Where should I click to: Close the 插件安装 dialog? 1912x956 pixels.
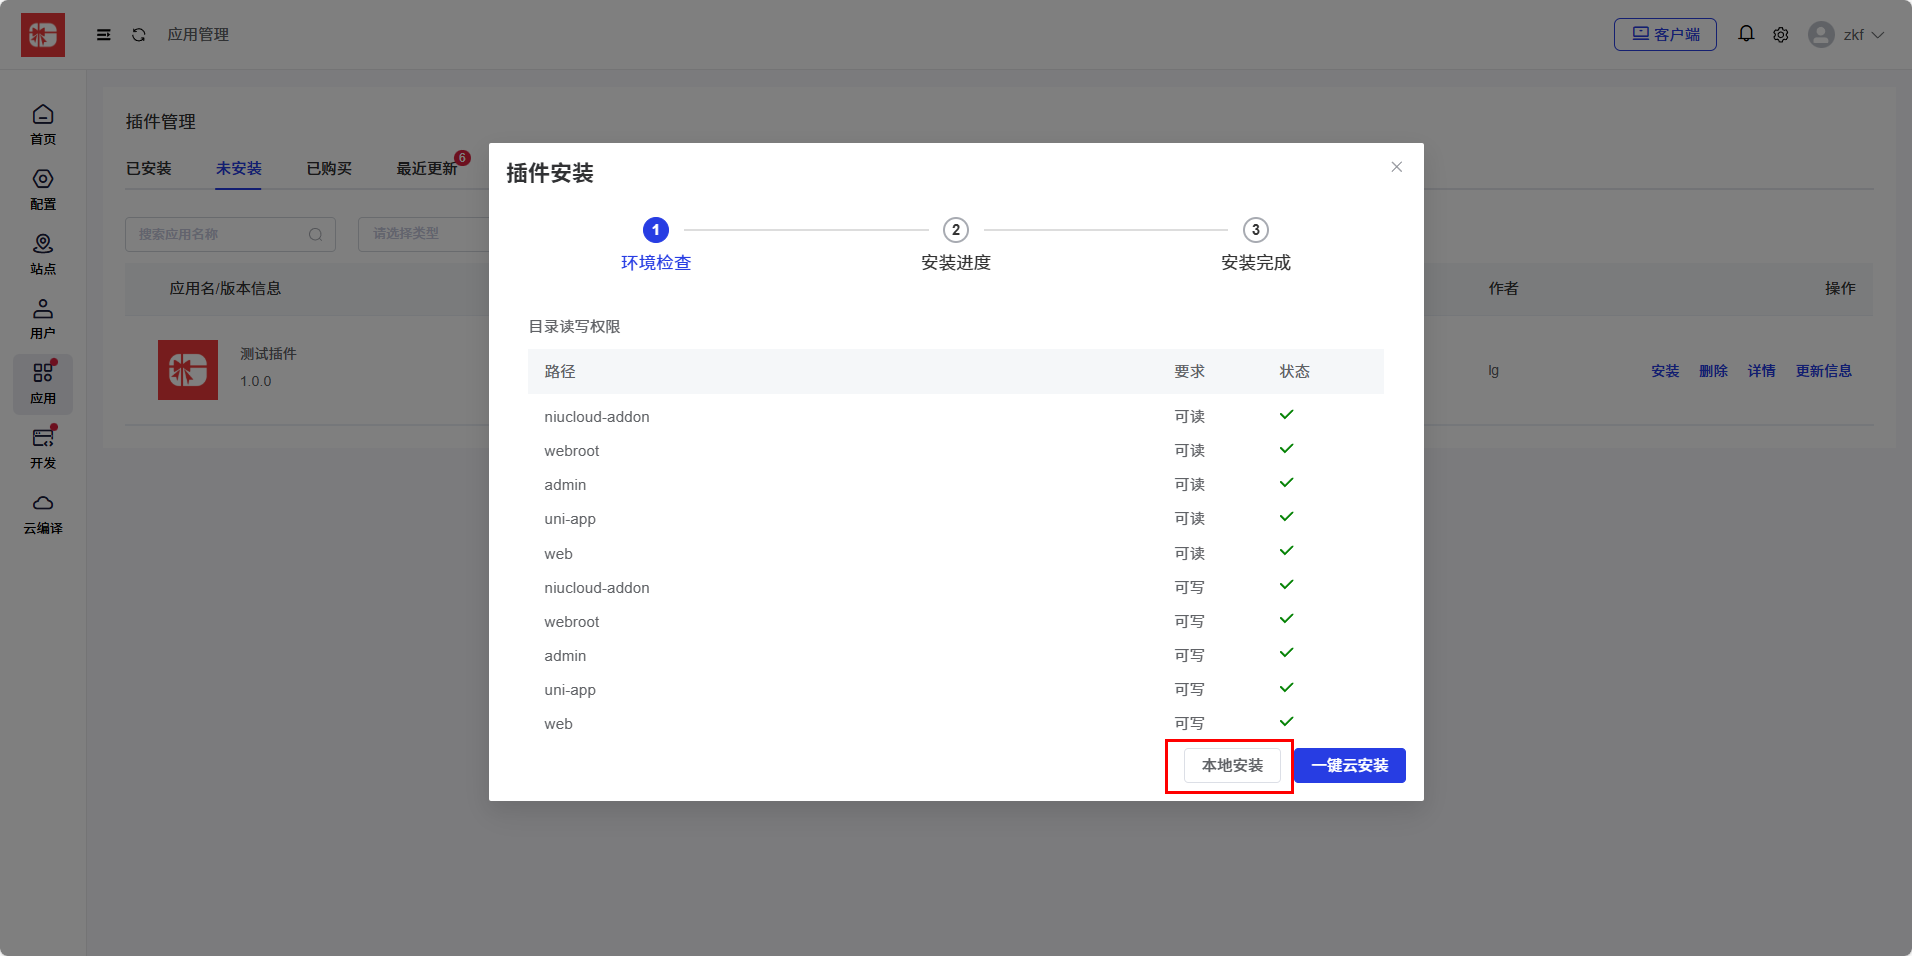[x=1397, y=167]
